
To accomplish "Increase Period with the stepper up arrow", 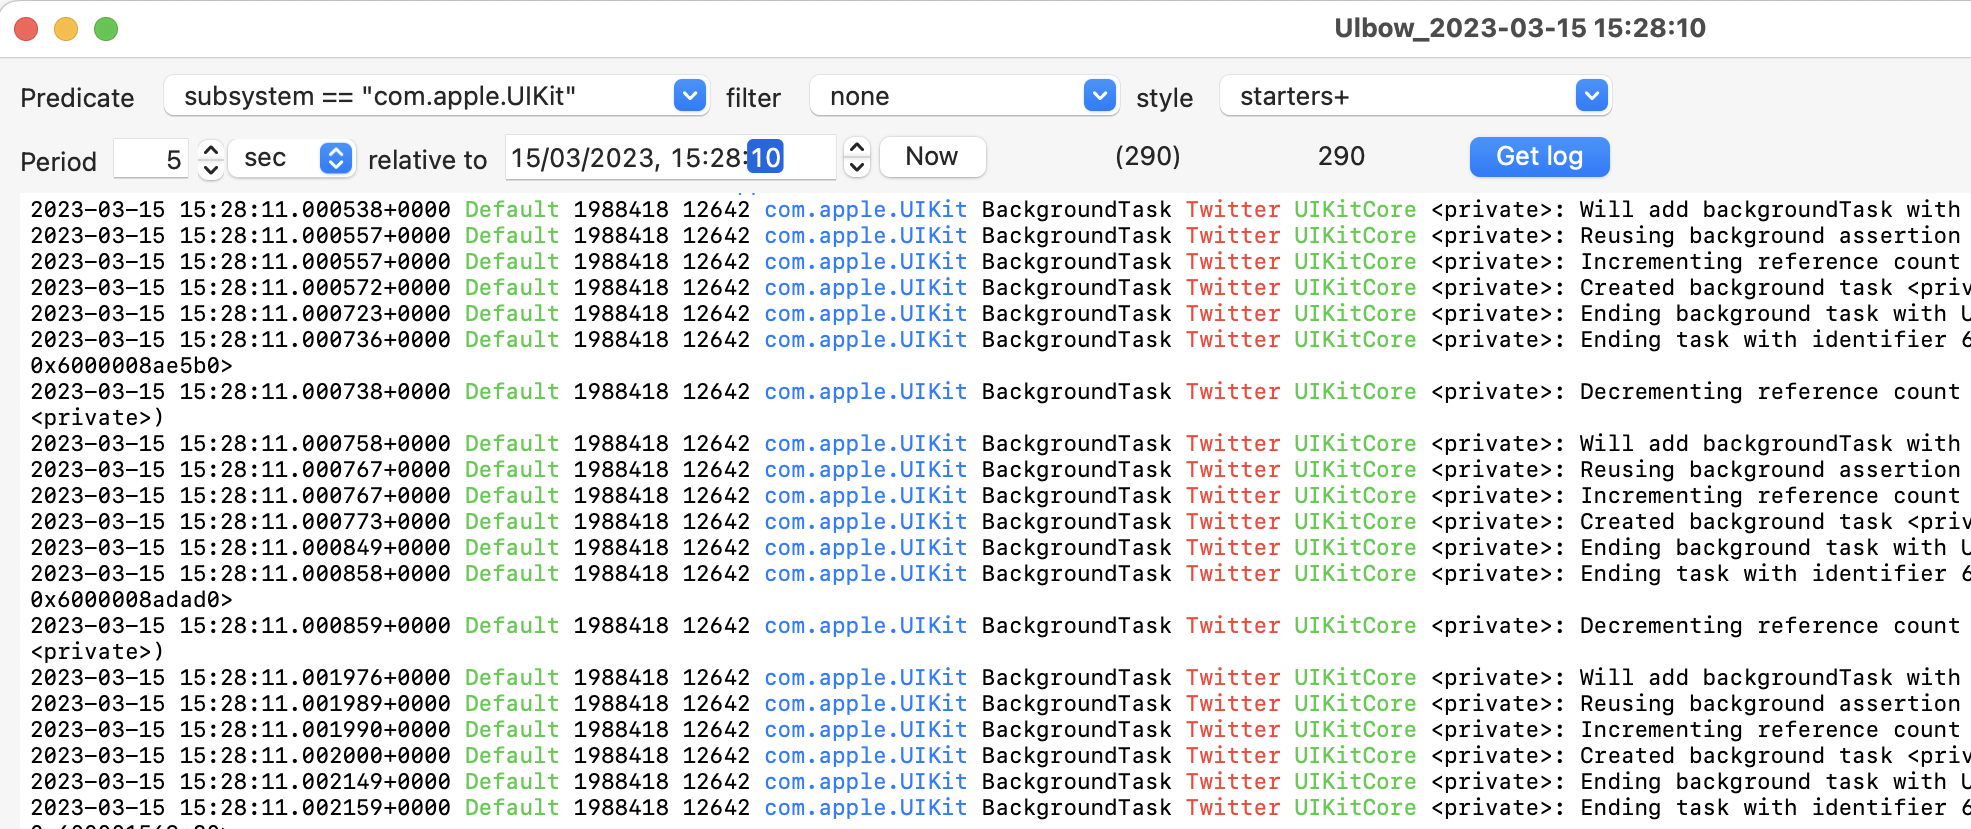I will click(210, 149).
